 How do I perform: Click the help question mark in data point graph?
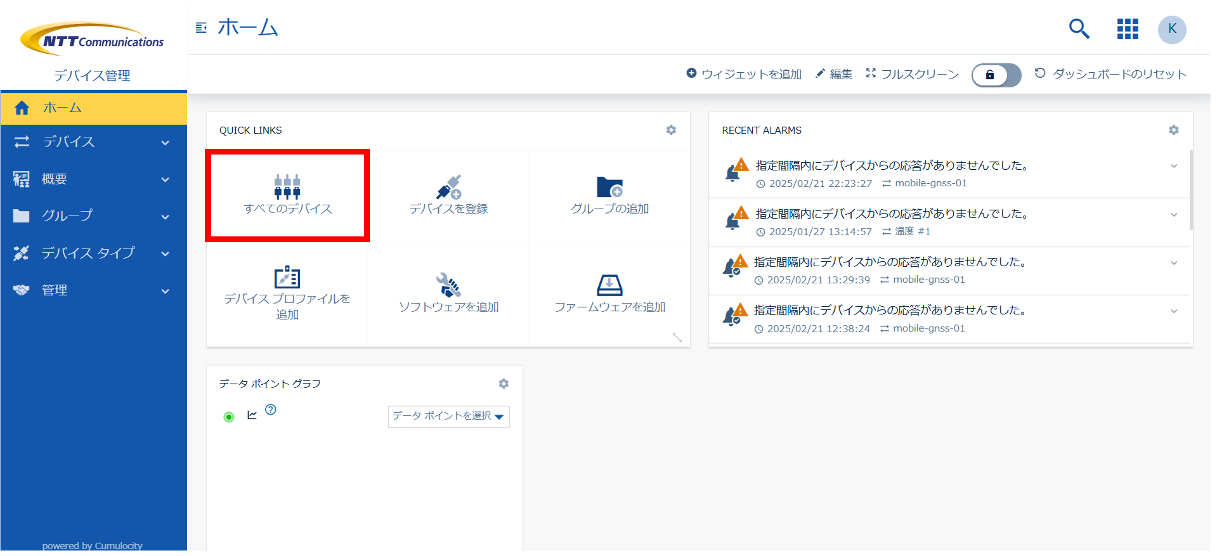tap(270, 410)
